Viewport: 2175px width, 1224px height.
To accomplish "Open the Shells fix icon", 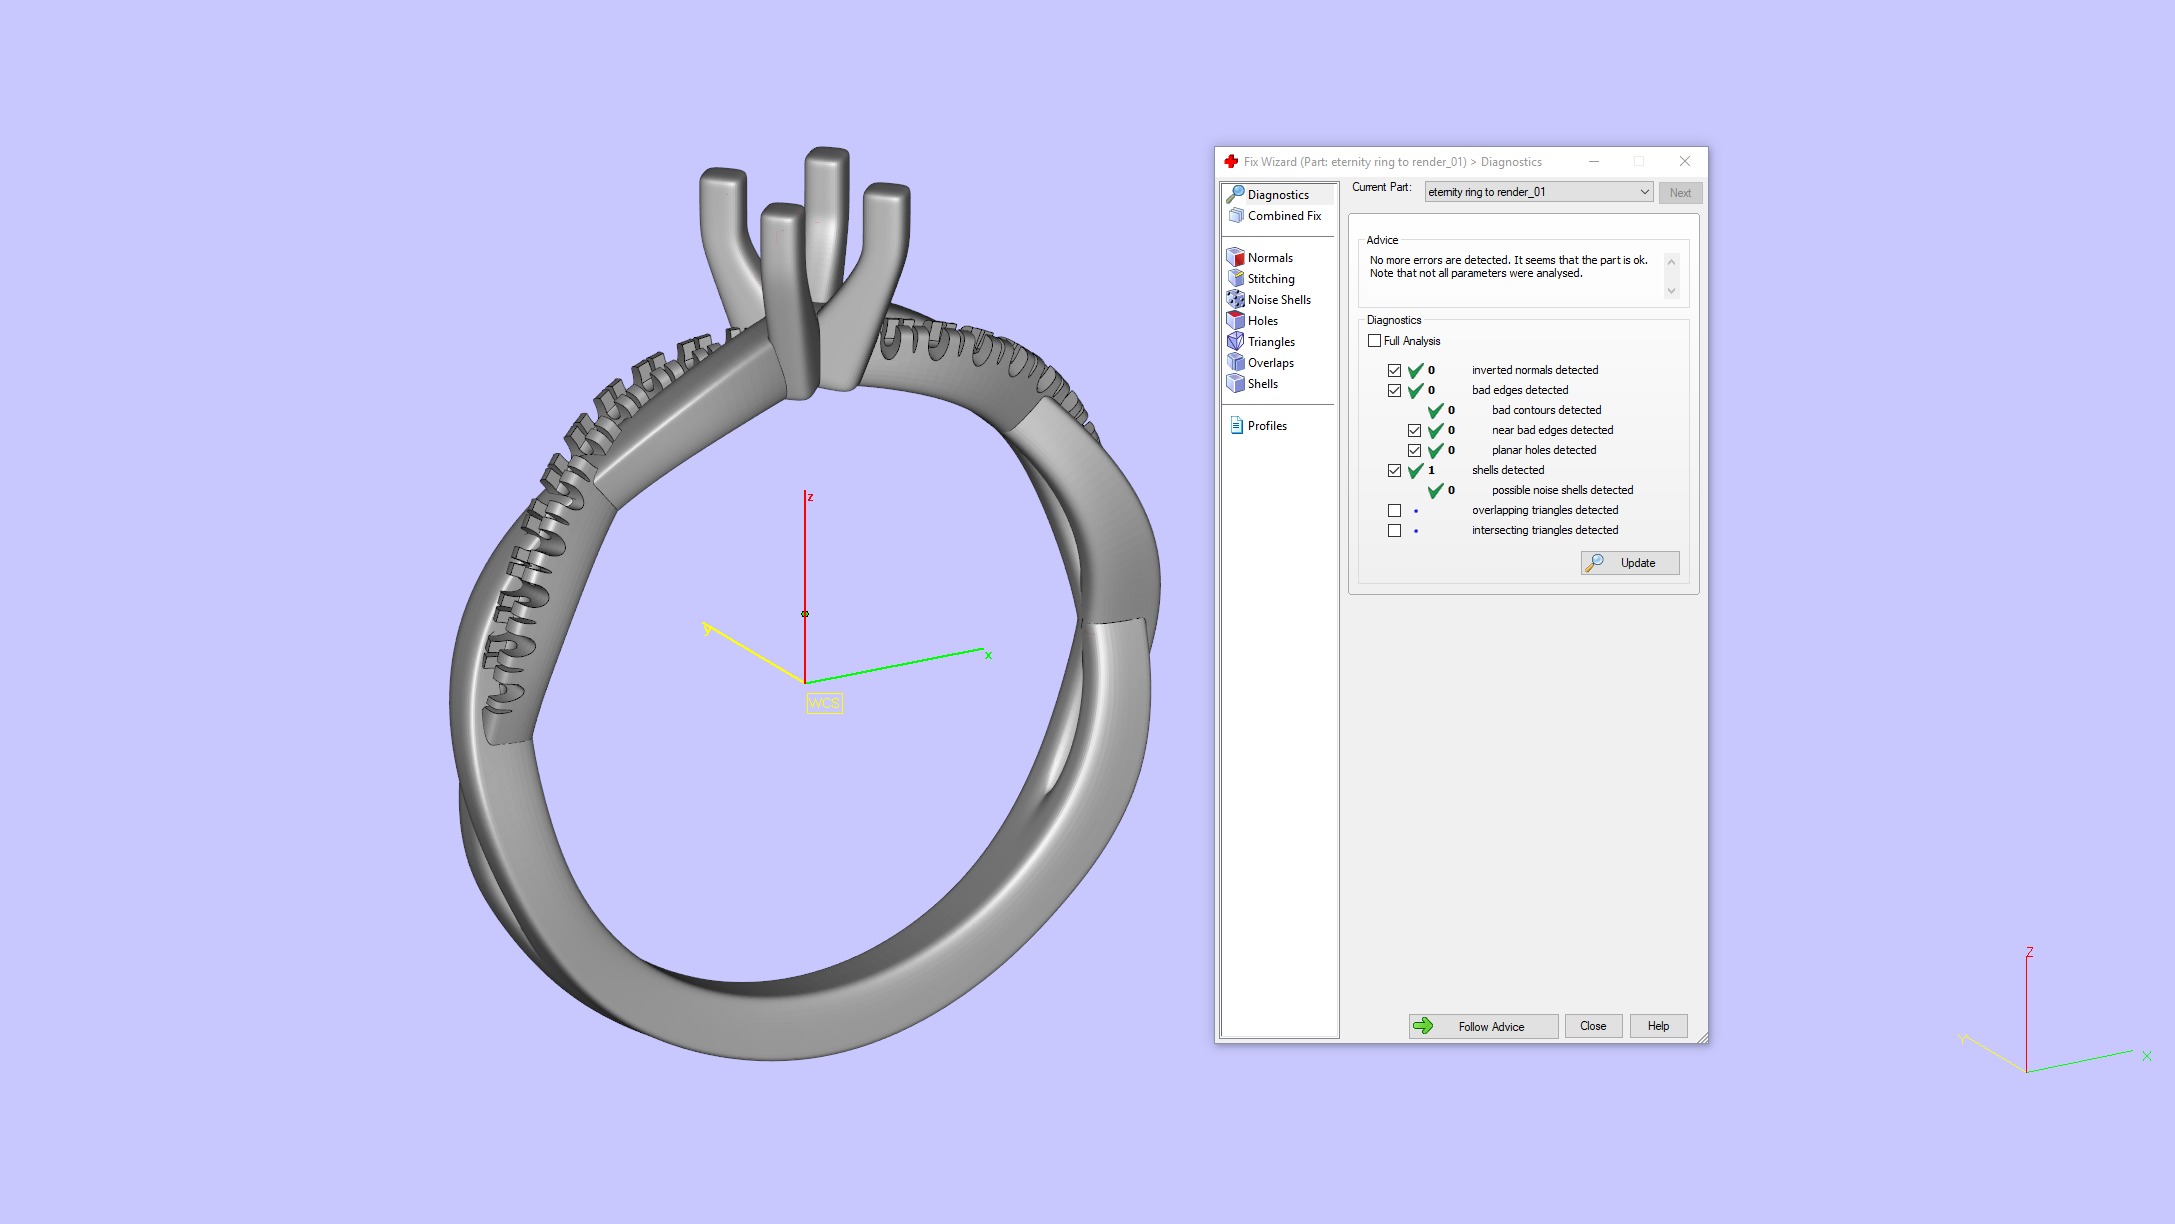I will point(1236,383).
